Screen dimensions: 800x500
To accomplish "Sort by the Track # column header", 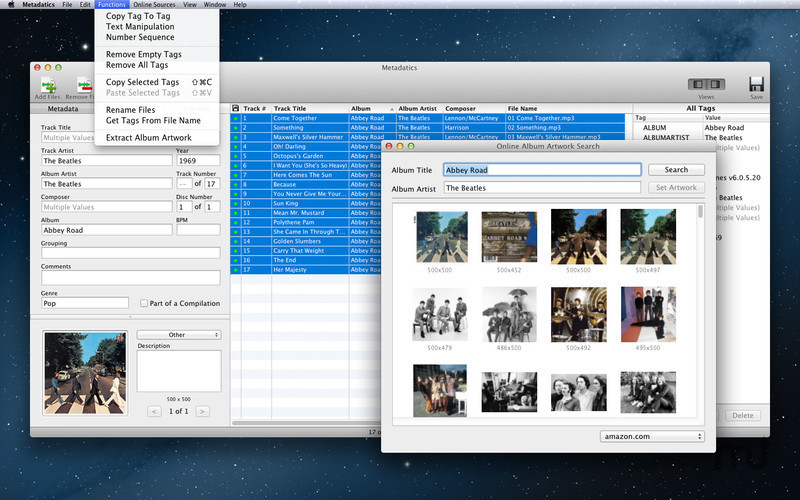I will (x=255, y=108).
